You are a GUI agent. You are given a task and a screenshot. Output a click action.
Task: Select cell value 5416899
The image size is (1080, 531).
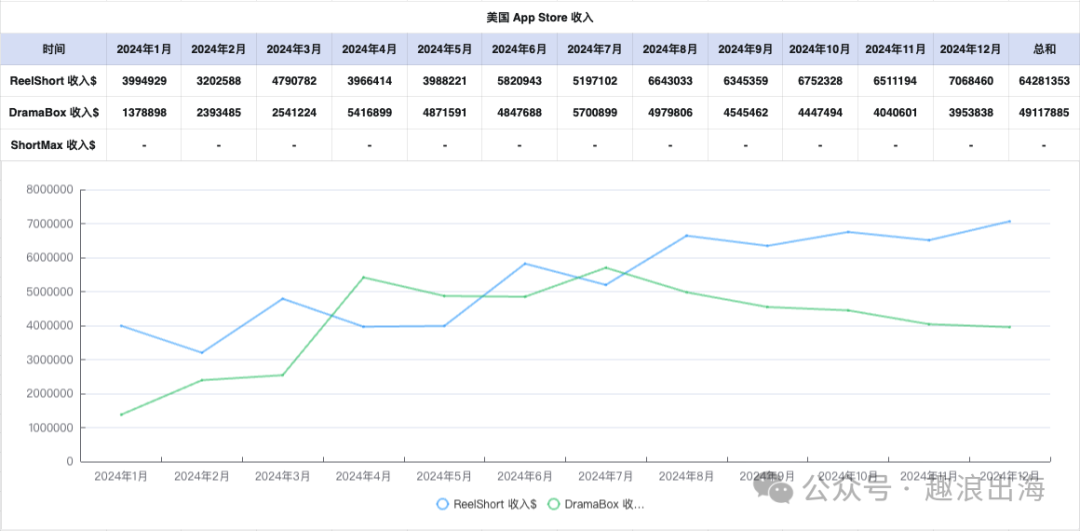[369, 113]
